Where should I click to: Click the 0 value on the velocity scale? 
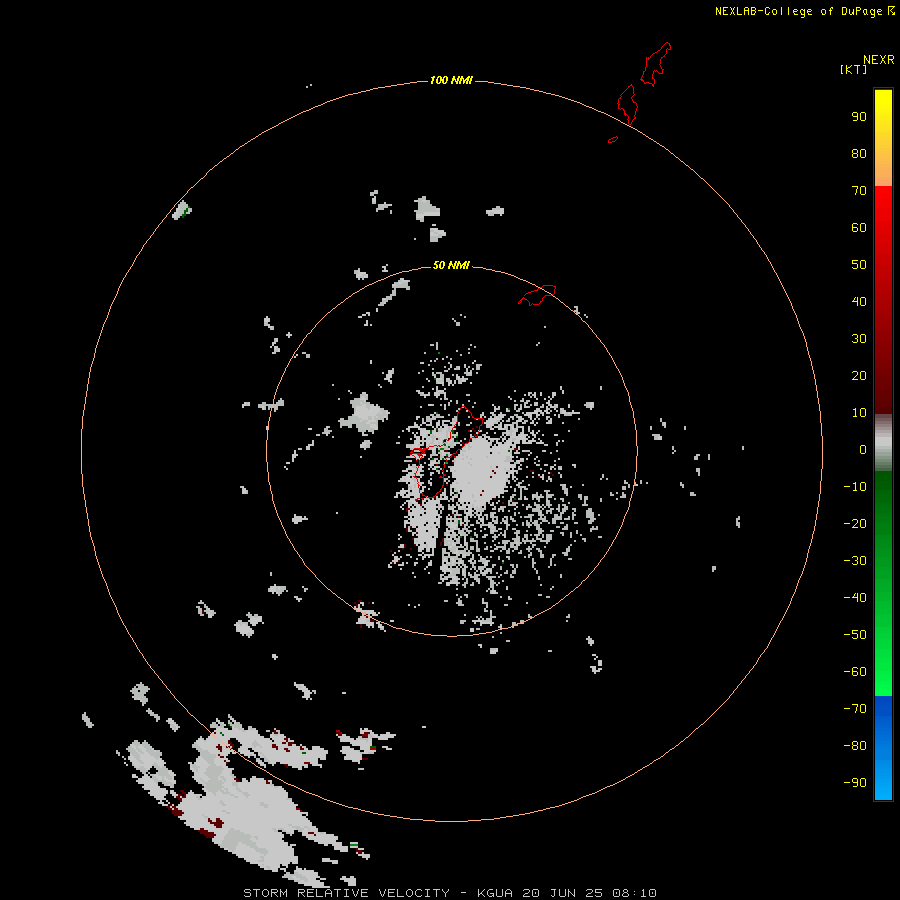863,450
